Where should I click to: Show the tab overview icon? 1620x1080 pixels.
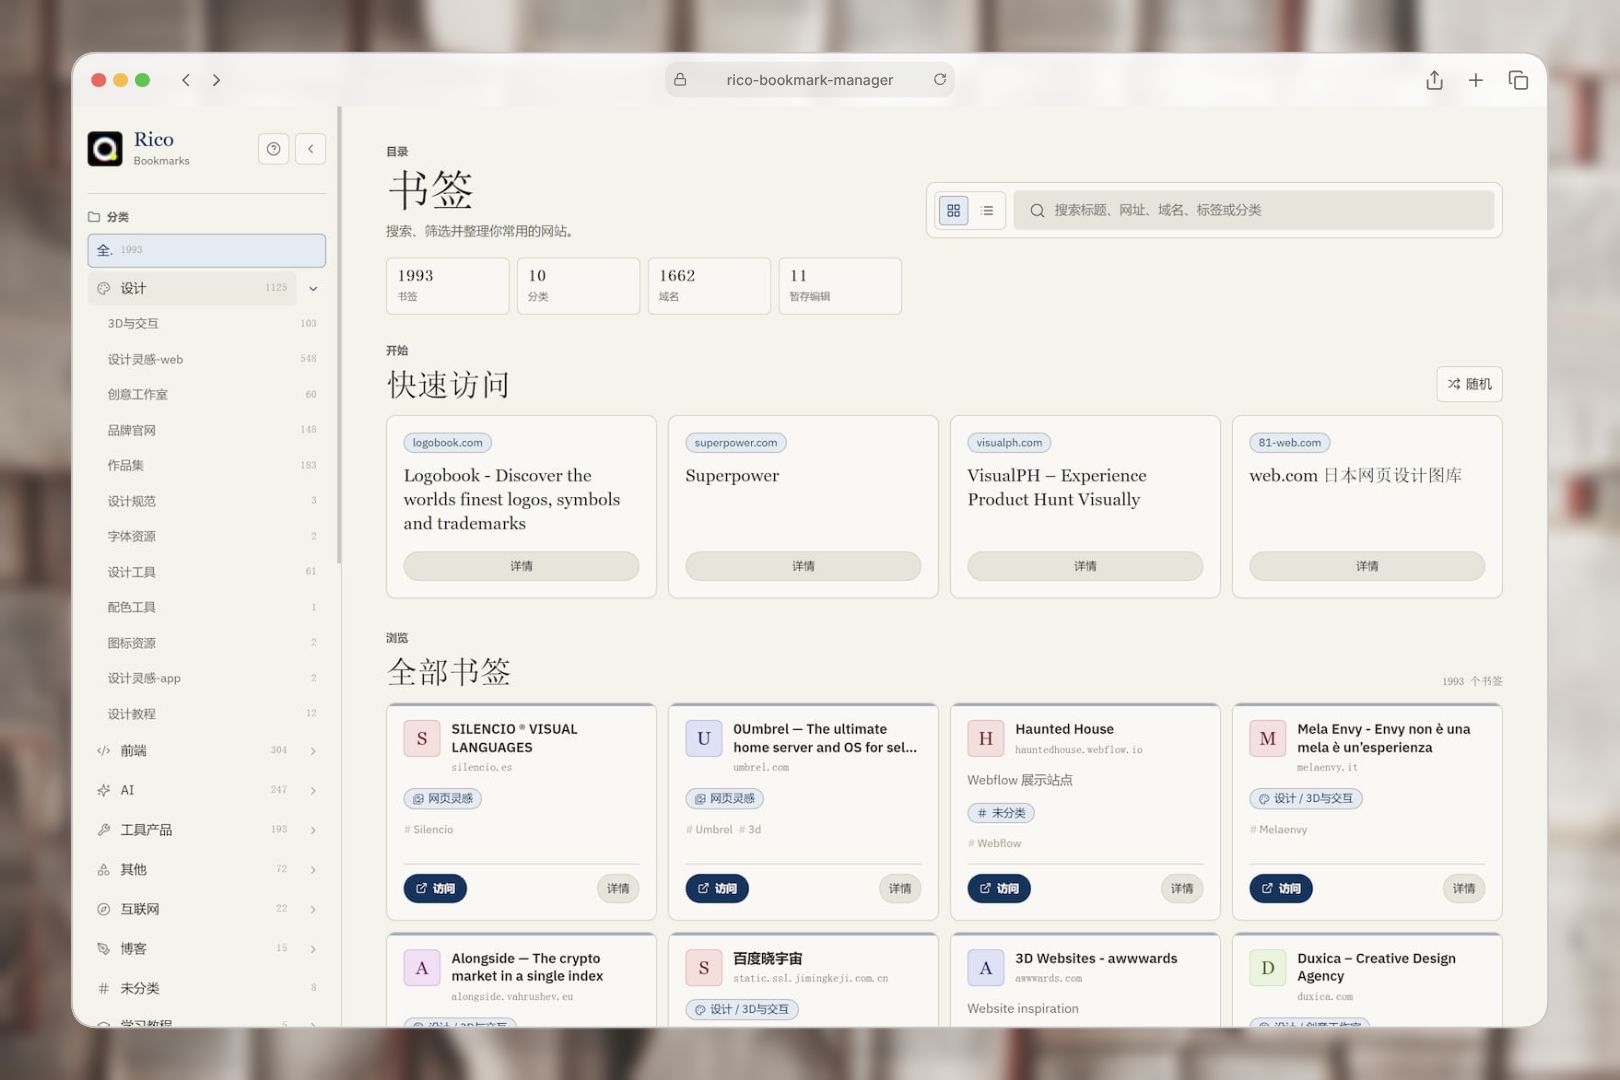coord(1518,80)
